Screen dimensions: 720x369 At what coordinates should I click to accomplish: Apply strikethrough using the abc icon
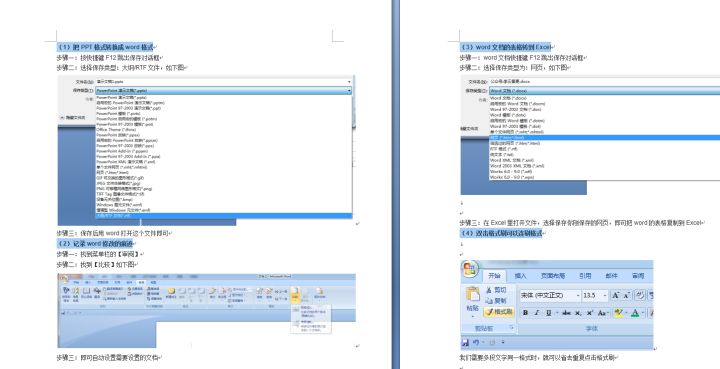(566, 313)
